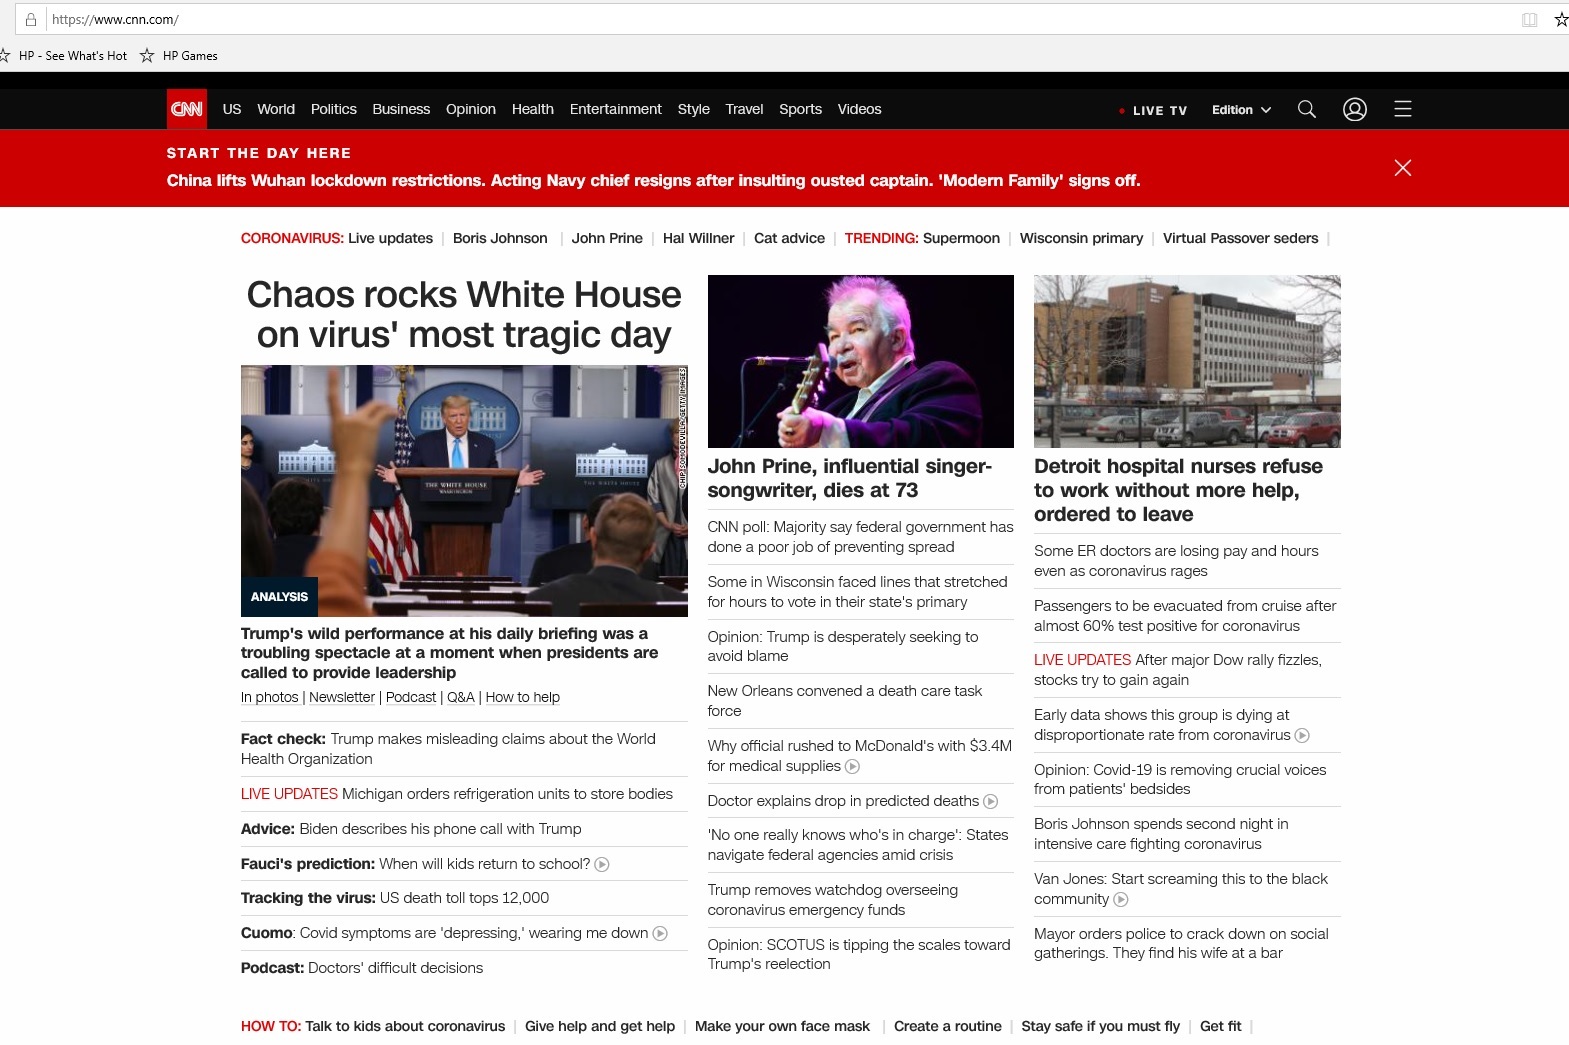Image resolution: width=1569 pixels, height=1045 pixels.
Task: Play video icon for McDonald's medical supplies story
Action: (x=852, y=766)
